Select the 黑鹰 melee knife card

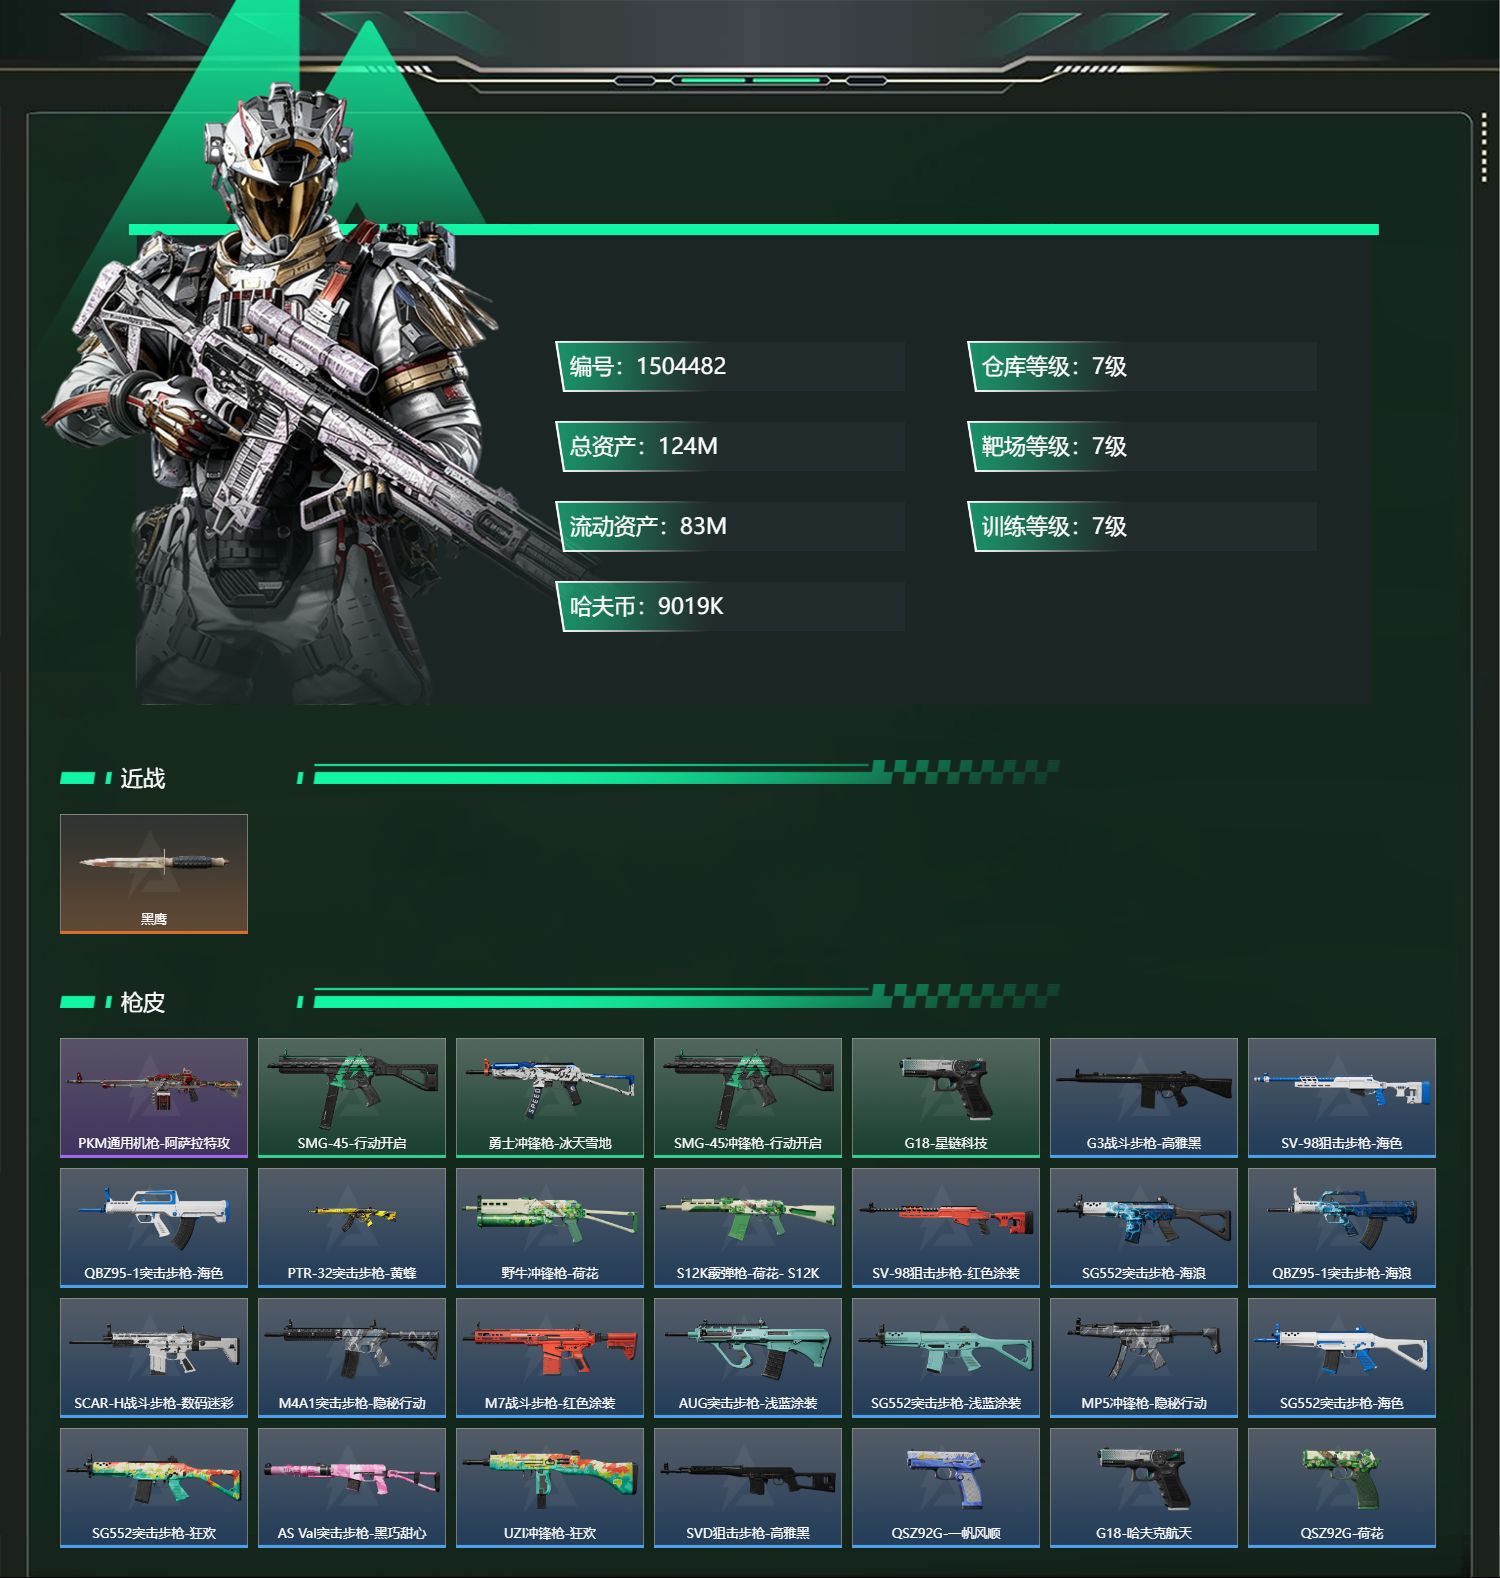coord(154,874)
